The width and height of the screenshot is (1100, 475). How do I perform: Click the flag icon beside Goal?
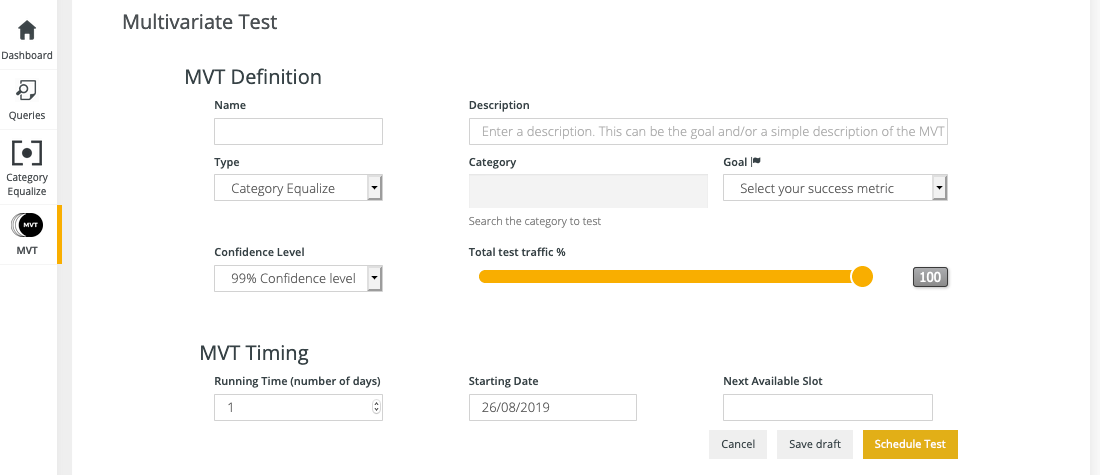pyautogui.click(x=756, y=162)
